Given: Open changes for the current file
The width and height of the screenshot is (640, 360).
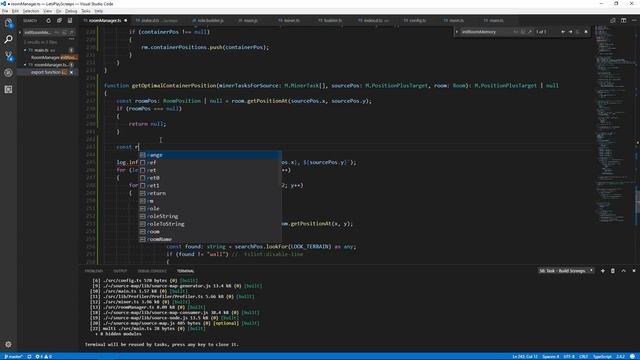Looking at the screenshot, I should [x=613, y=20].
